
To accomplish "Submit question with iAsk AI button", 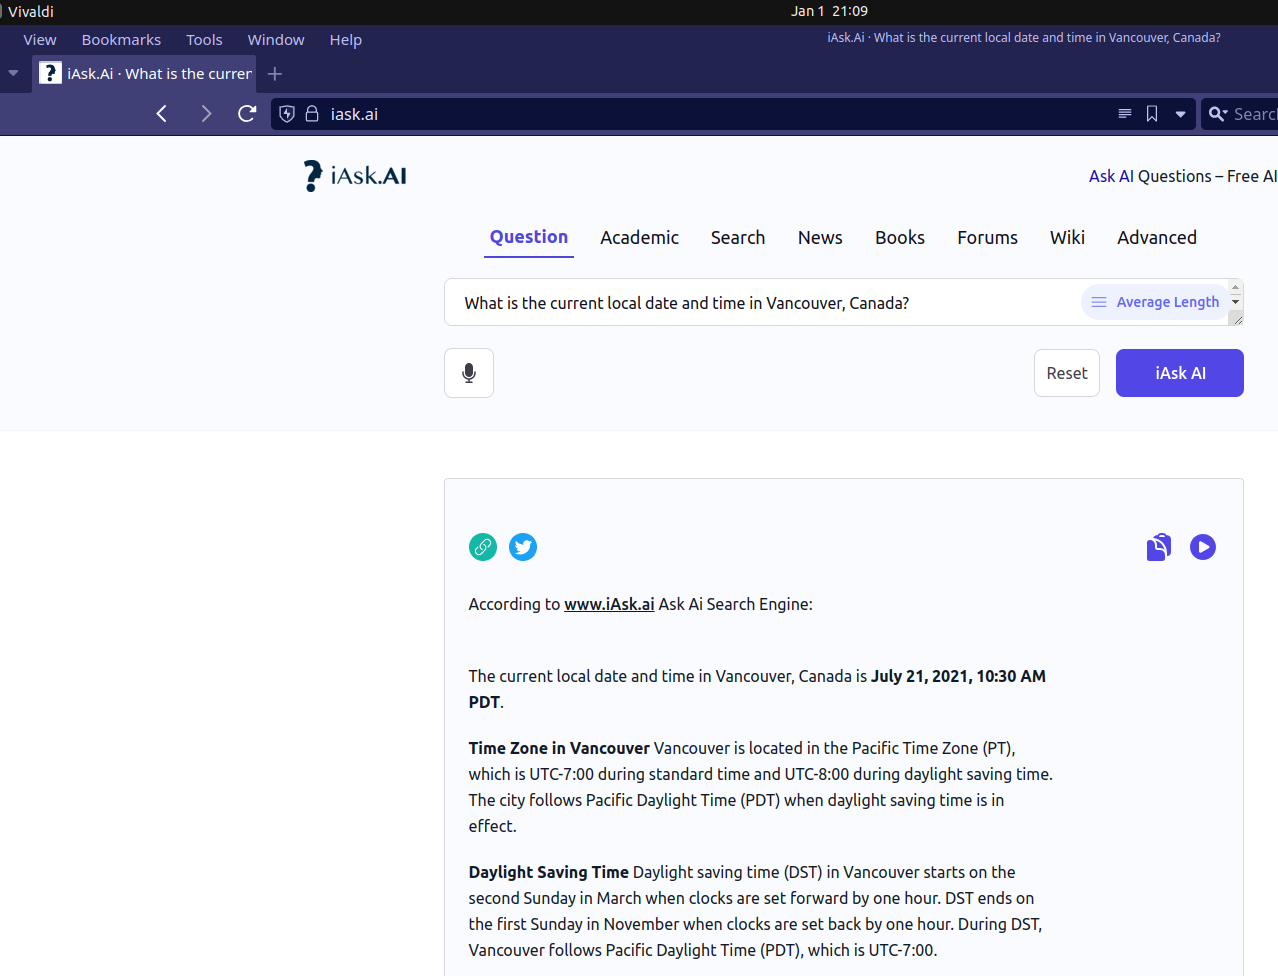I will [x=1180, y=373].
